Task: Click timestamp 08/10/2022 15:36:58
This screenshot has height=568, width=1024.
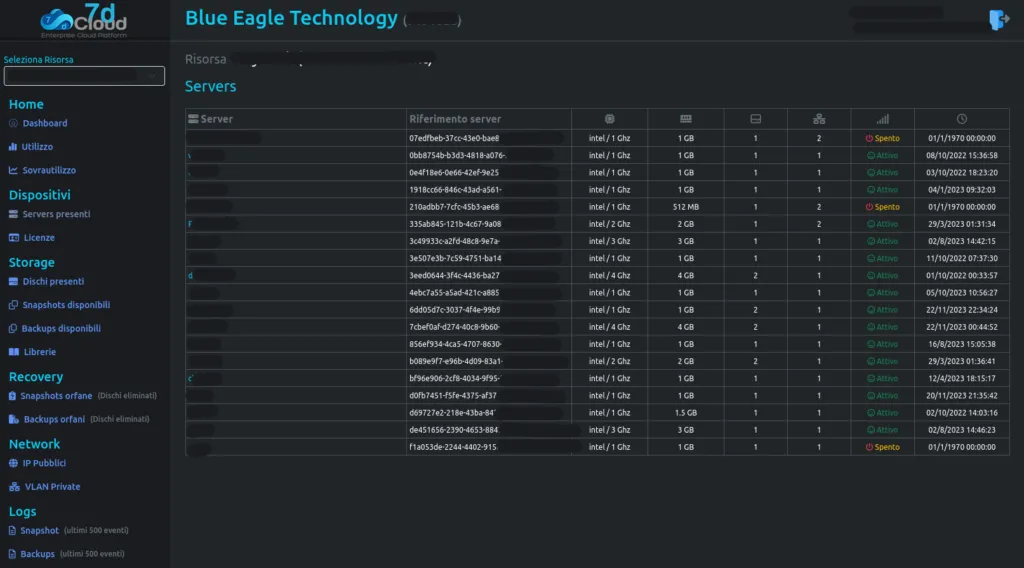Action: (962, 155)
